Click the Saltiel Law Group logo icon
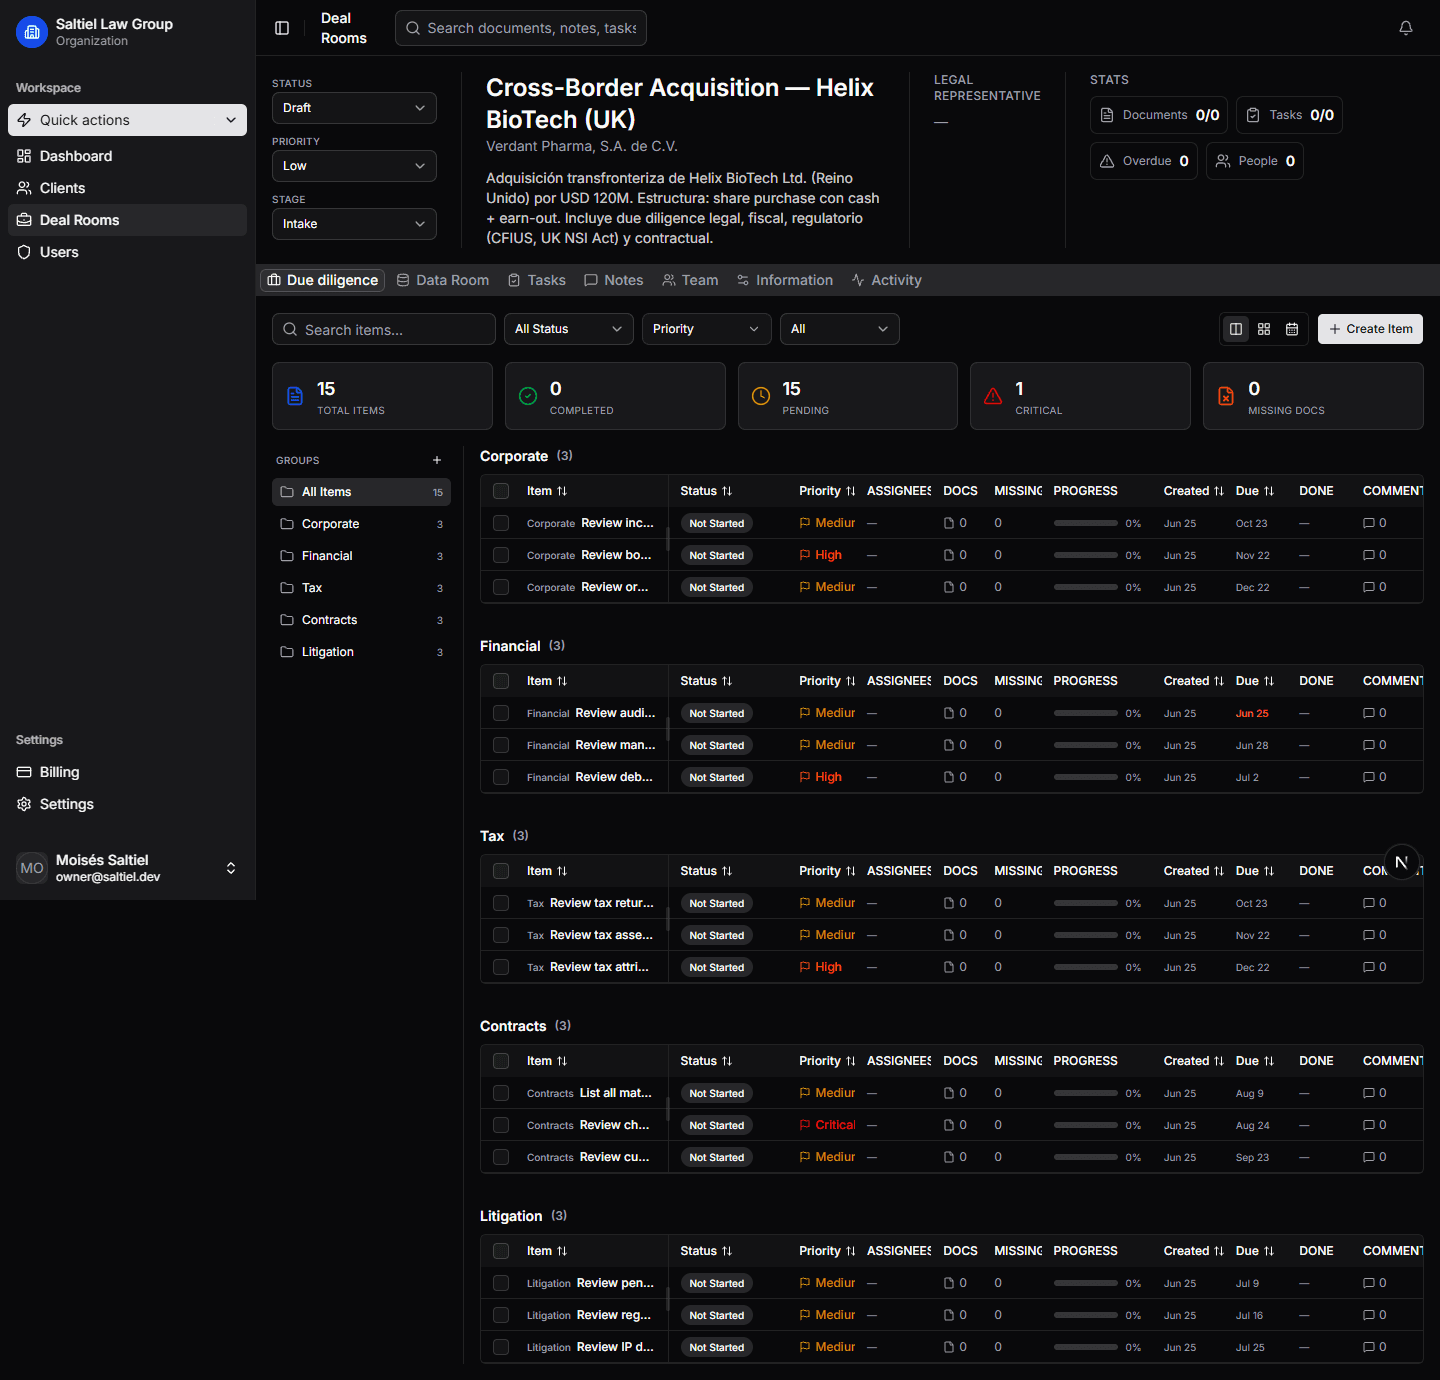The image size is (1440, 1380). tap(32, 32)
